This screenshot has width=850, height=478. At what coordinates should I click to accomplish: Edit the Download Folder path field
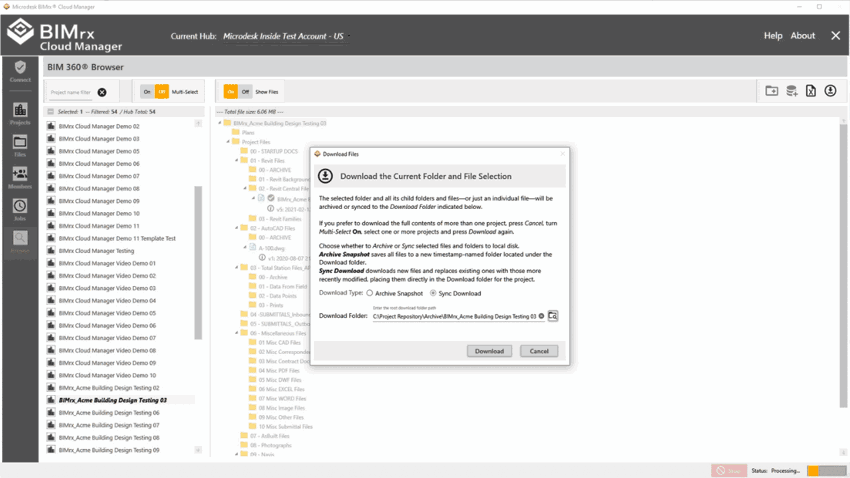pyautogui.click(x=454, y=316)
